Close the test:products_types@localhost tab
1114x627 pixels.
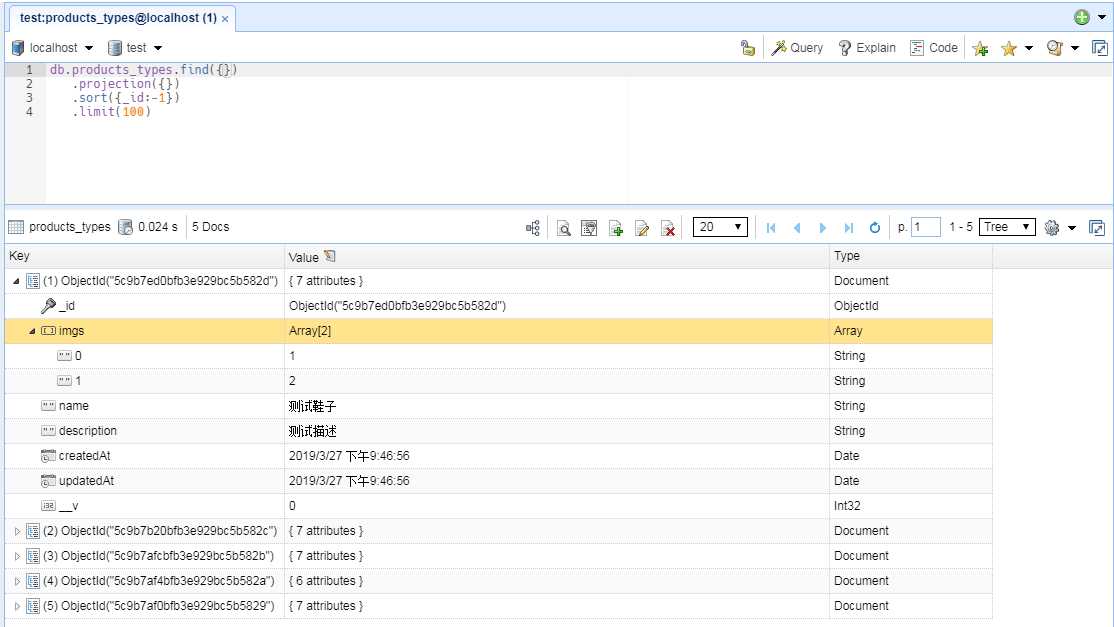coord(225,19)
